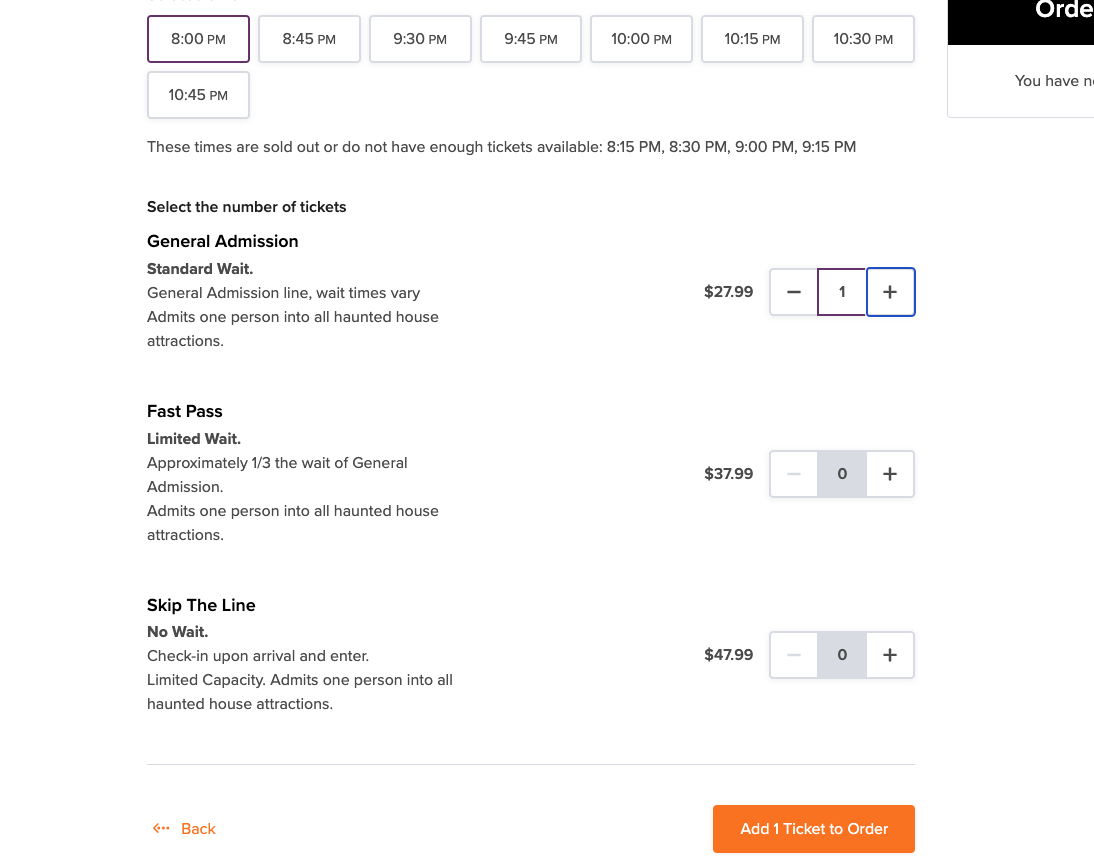Select the 9:45 PM entry time
The width and height of the screenshot is (1094, 856).
pos(531,39)
